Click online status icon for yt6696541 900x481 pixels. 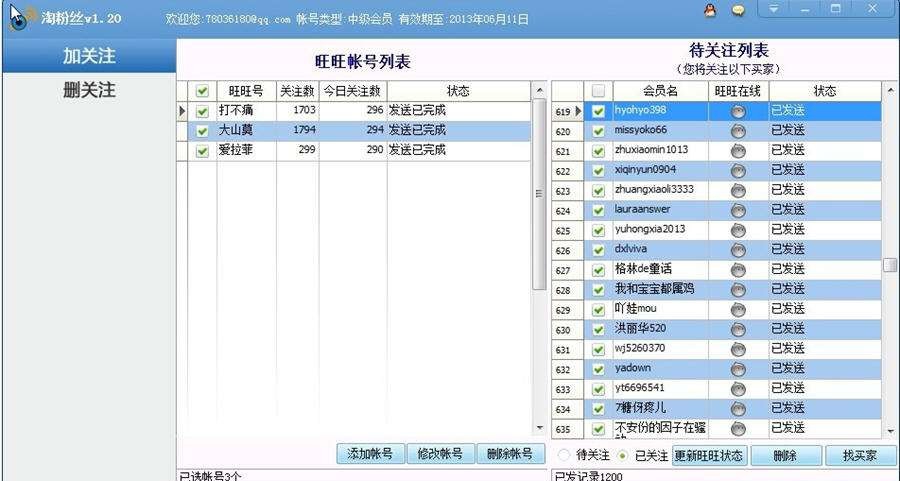tap(738, 389)
